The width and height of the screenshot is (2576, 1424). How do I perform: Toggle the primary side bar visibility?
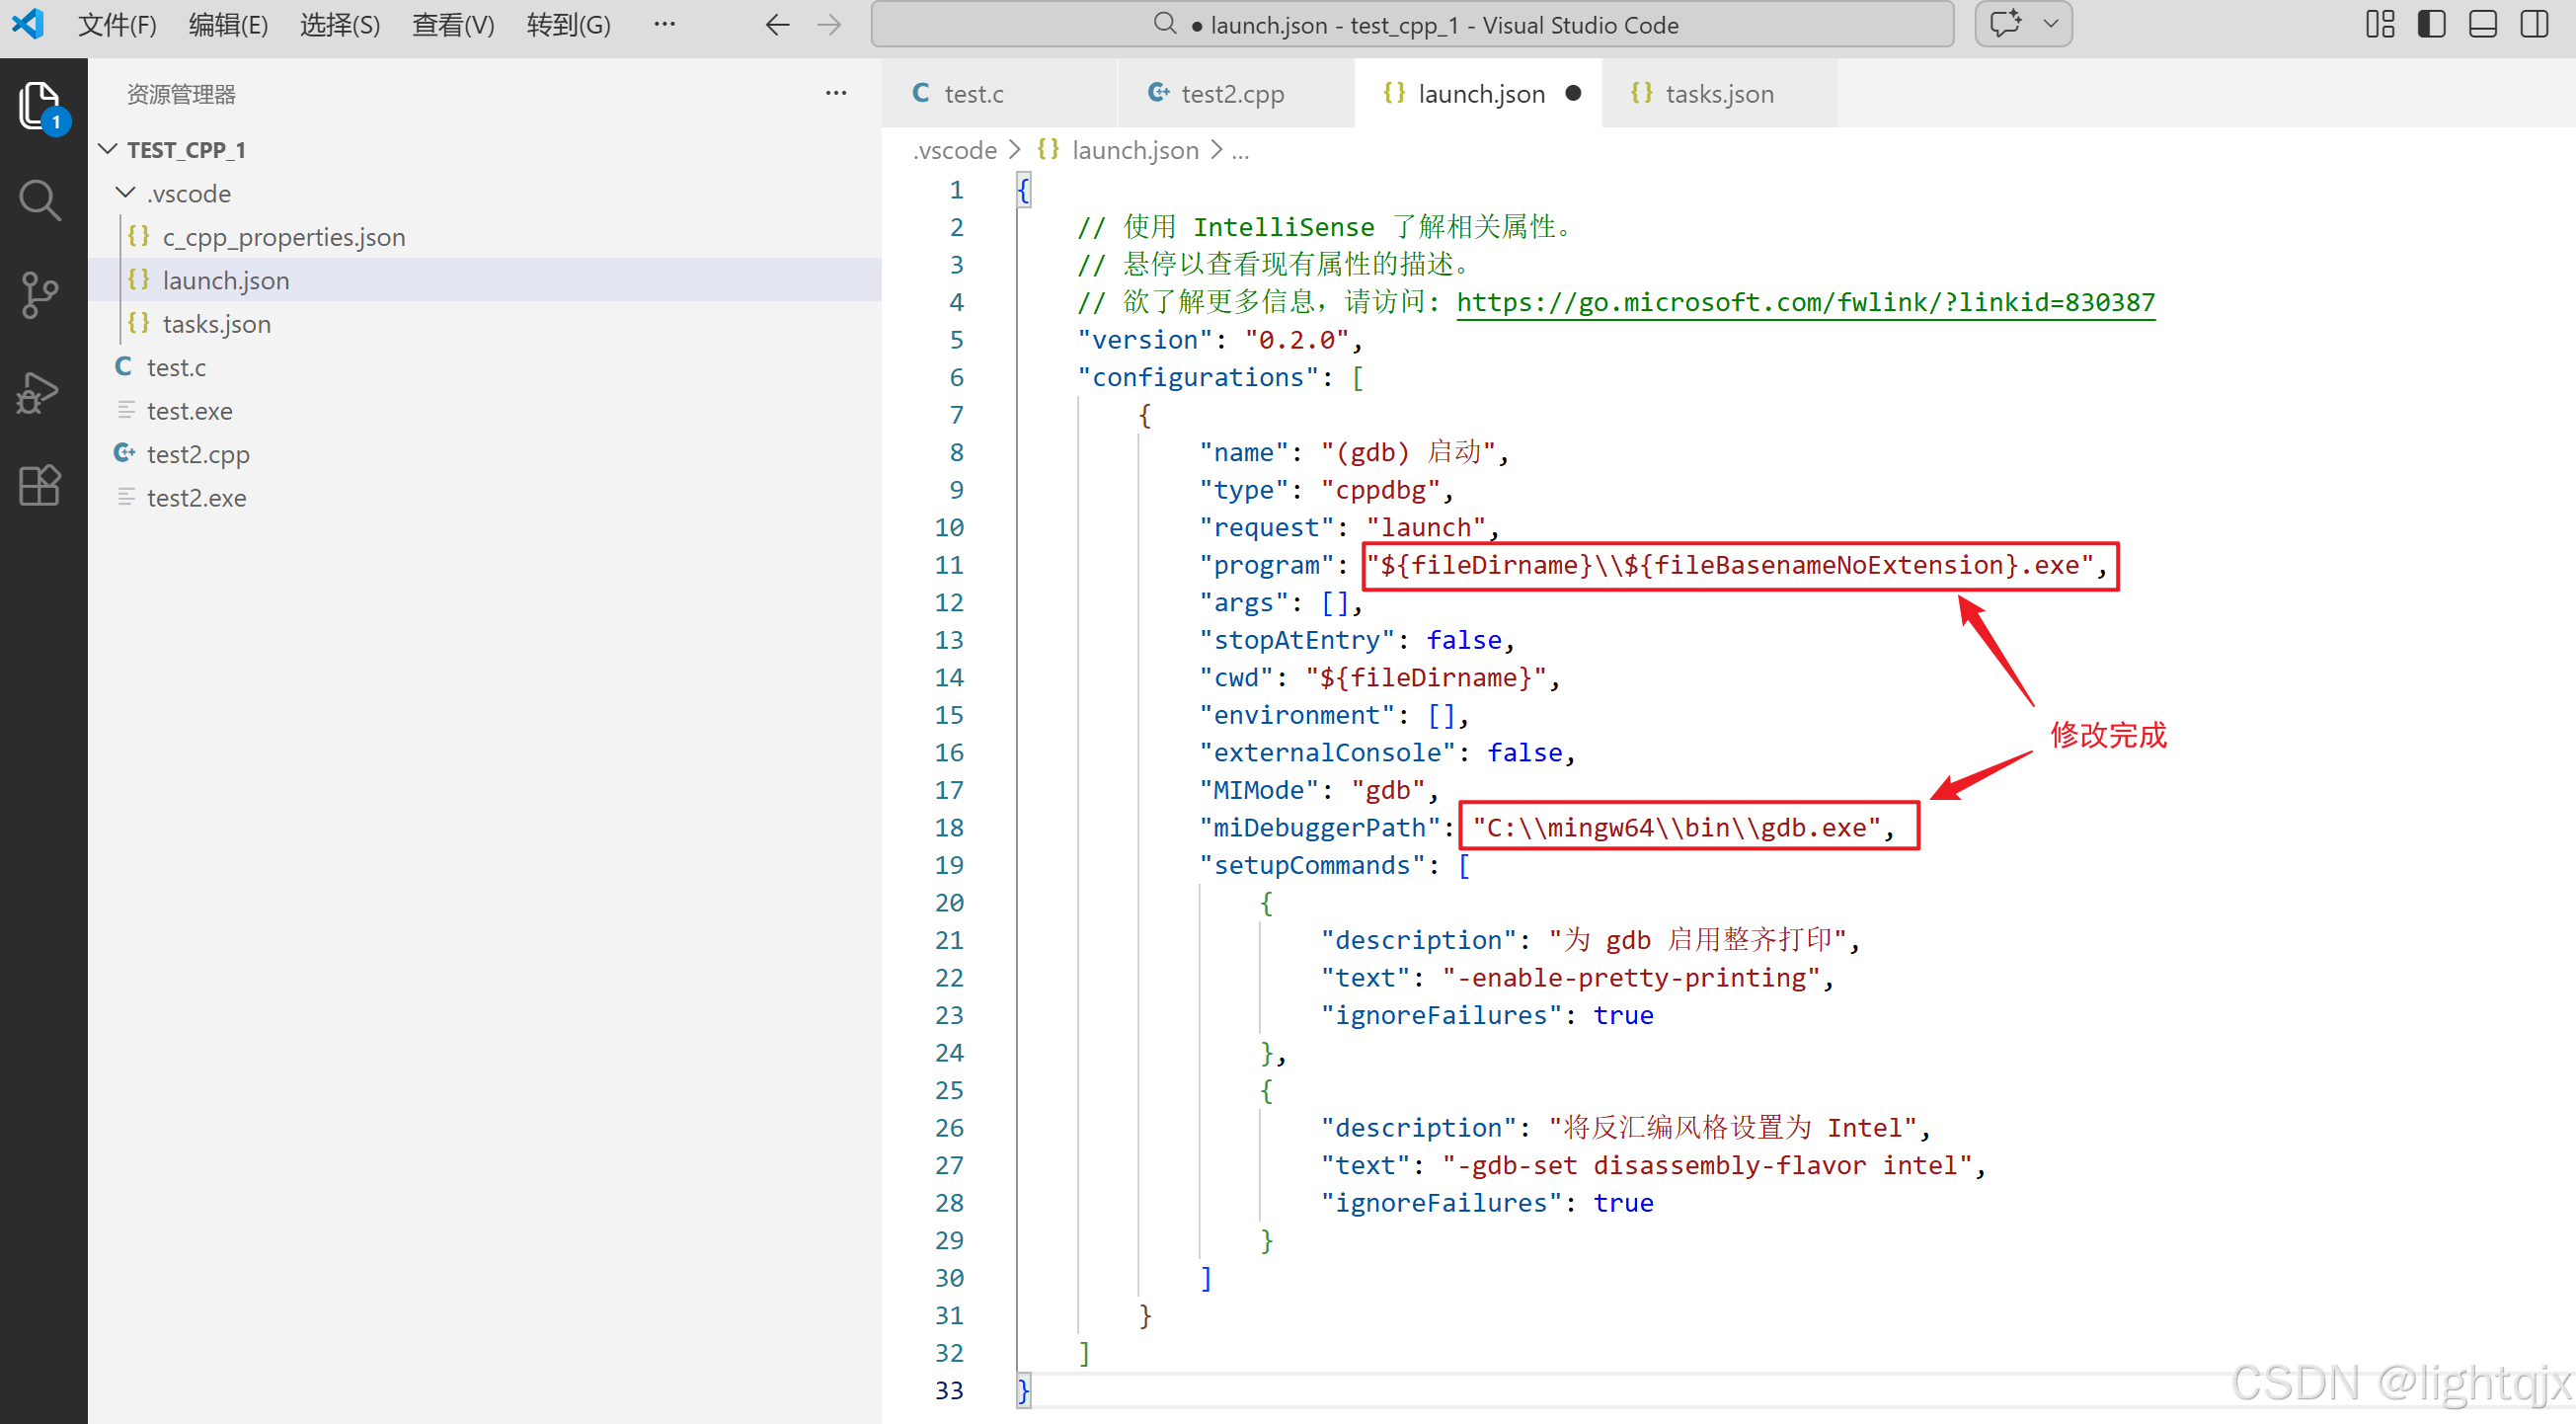pos(2431,24)
